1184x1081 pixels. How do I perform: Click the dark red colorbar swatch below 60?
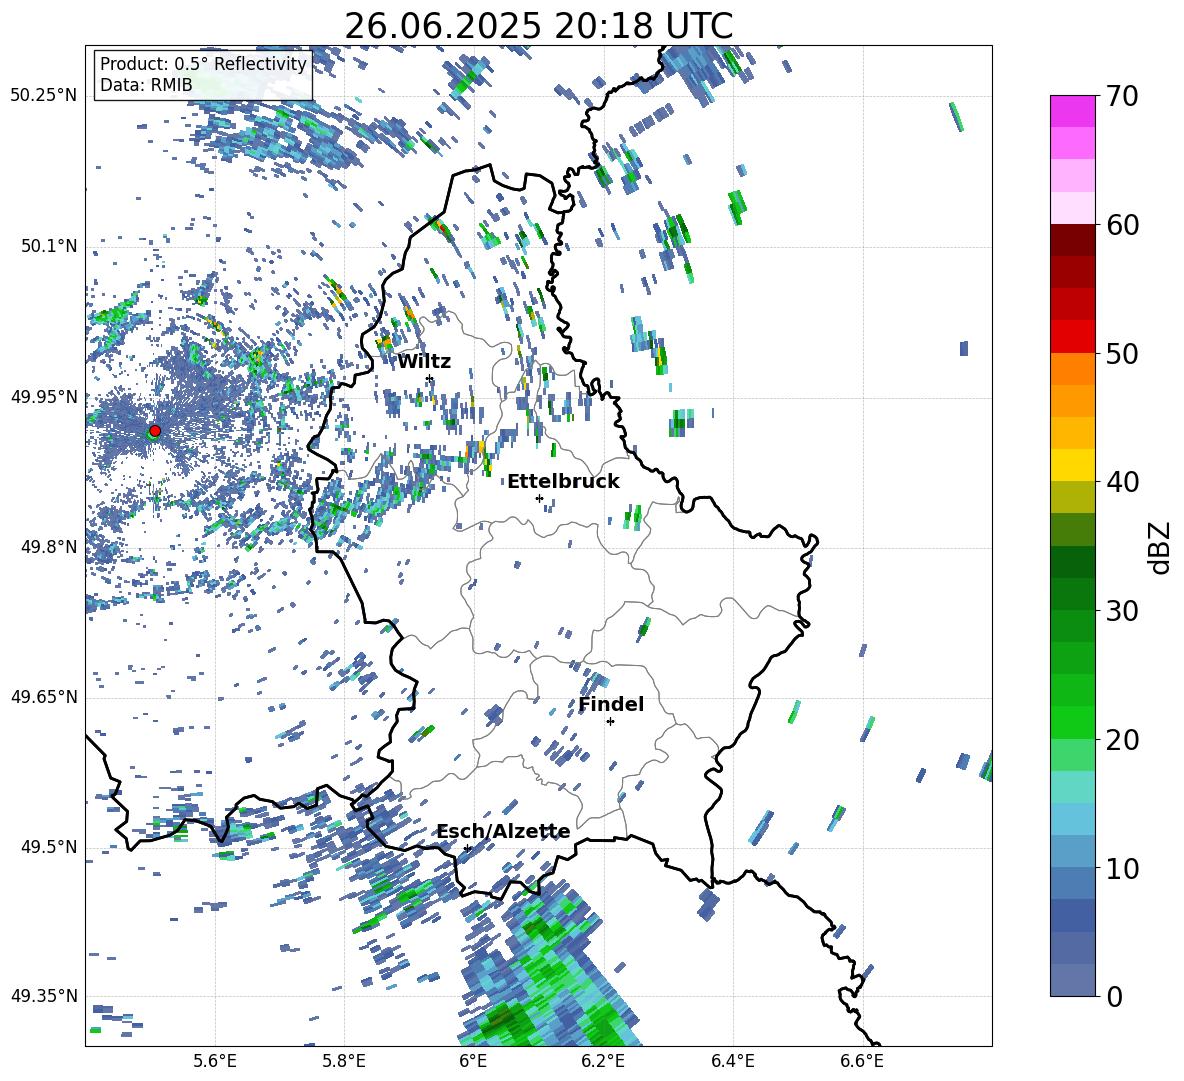coord(1073,240)
